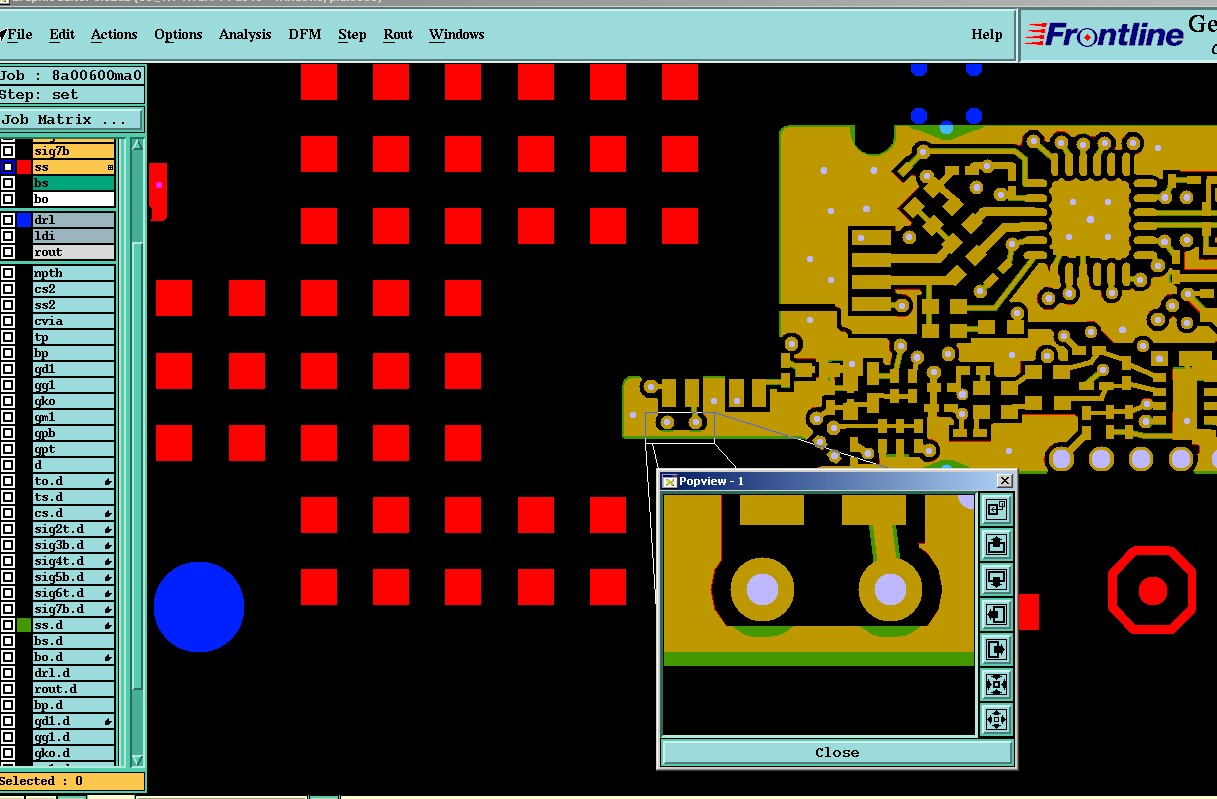
Task: Click the hand marker on bo.d row
Action: pos(107,657)
